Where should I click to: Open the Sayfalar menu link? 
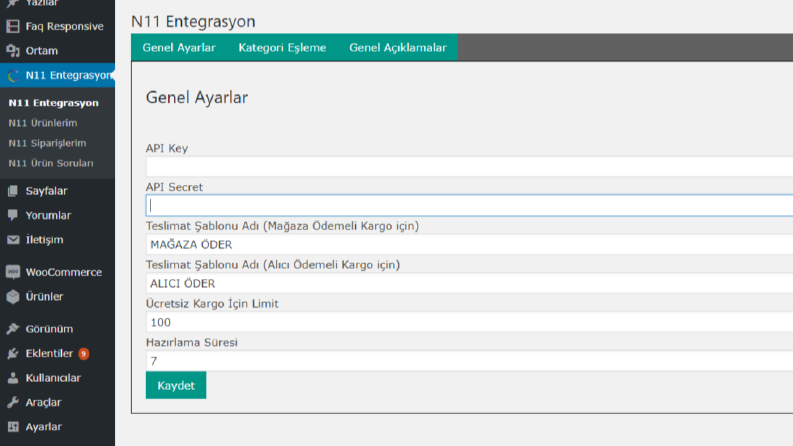click(x=47, y=191)
